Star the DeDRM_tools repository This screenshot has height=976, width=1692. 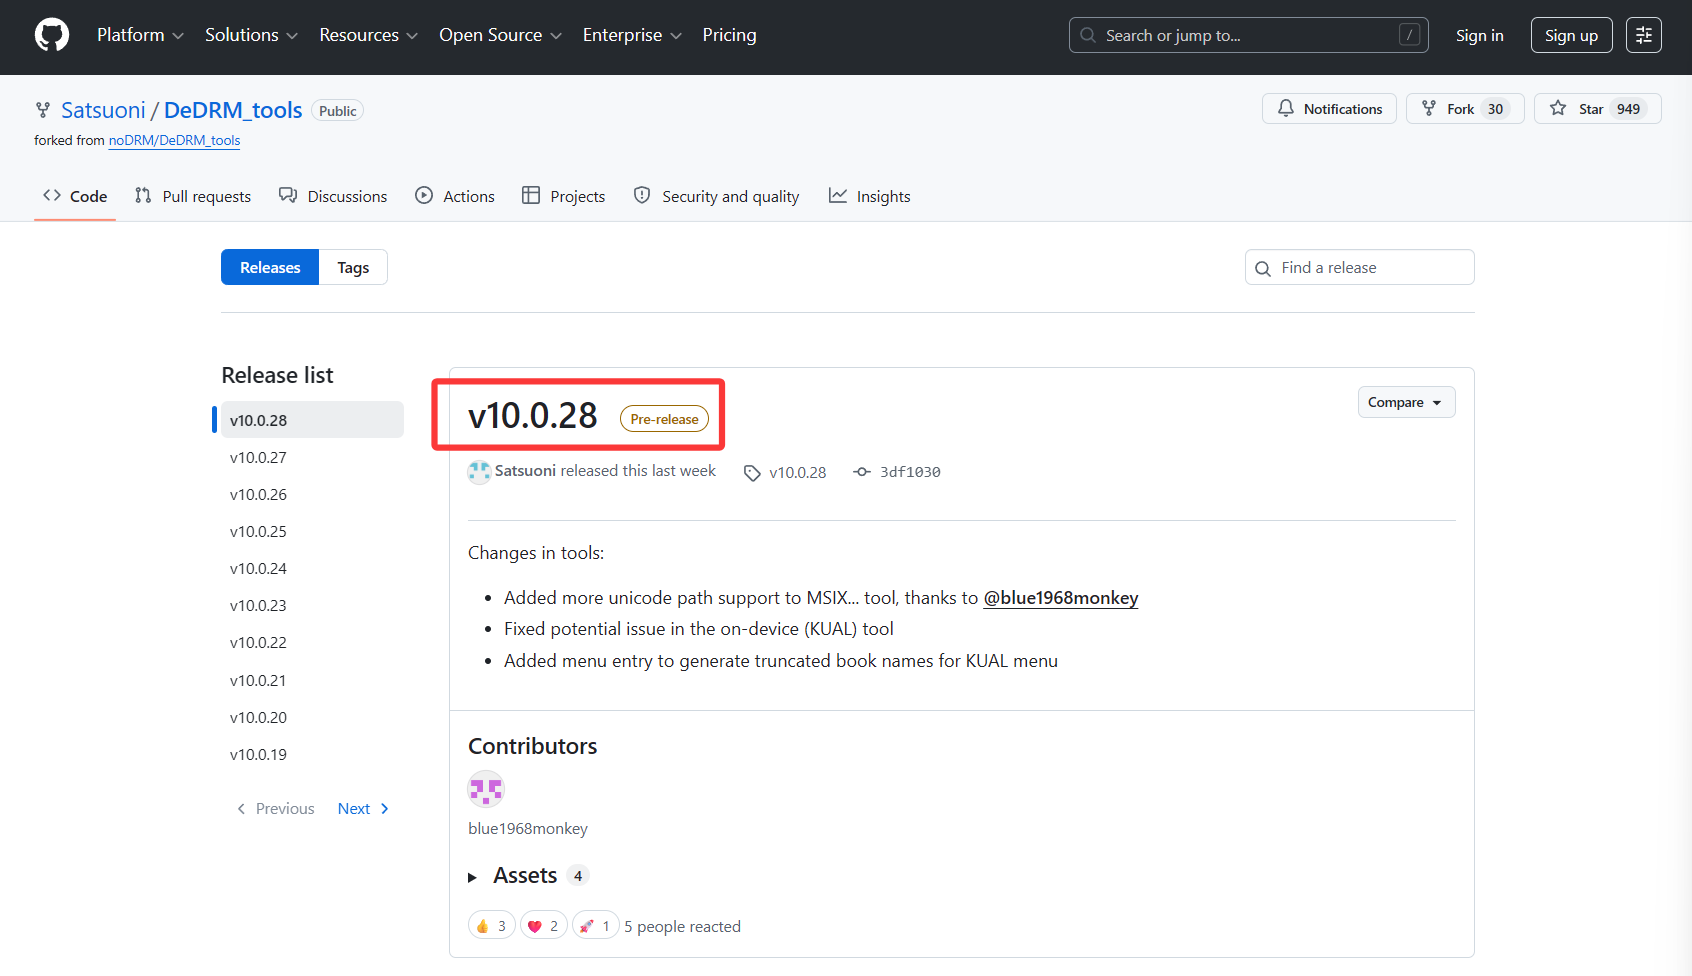click(1597, 109)
